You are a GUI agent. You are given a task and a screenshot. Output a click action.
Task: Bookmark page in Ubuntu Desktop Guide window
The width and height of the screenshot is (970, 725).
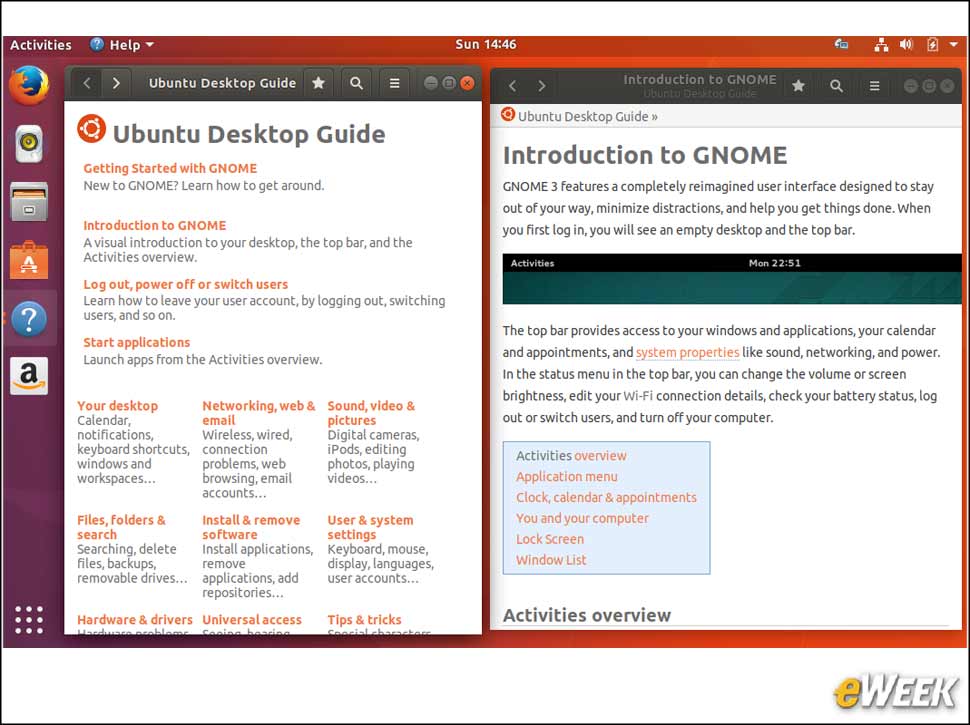(319, 83)
